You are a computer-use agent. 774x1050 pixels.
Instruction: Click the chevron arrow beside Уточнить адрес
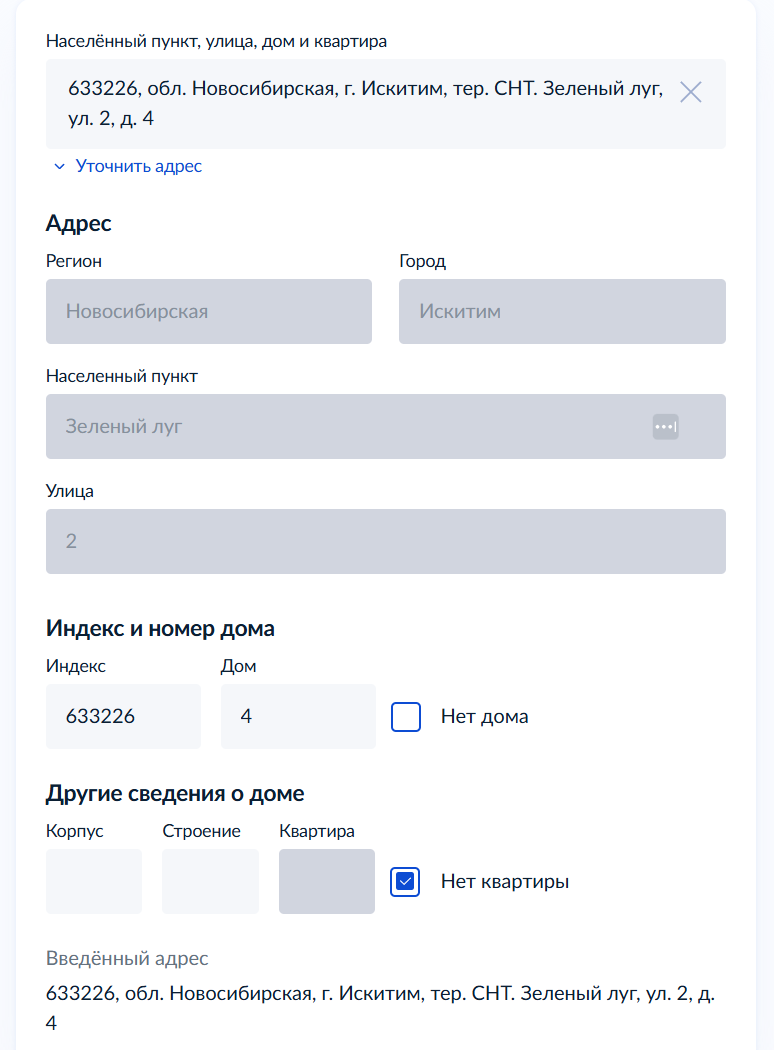point(59,166)
